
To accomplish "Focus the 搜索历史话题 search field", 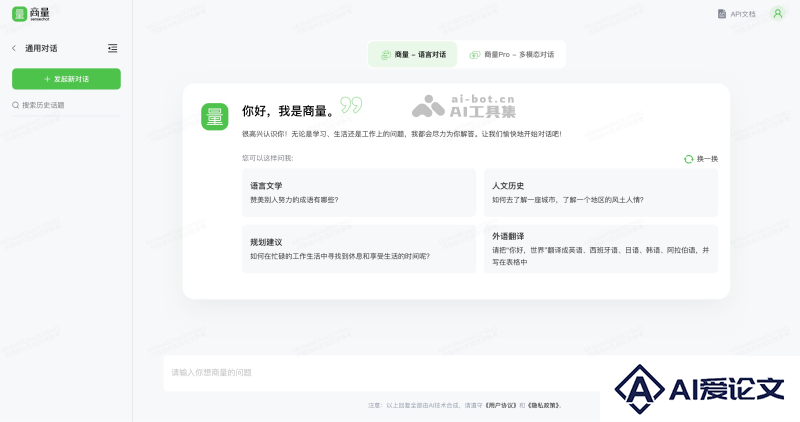I will point(66,105).
